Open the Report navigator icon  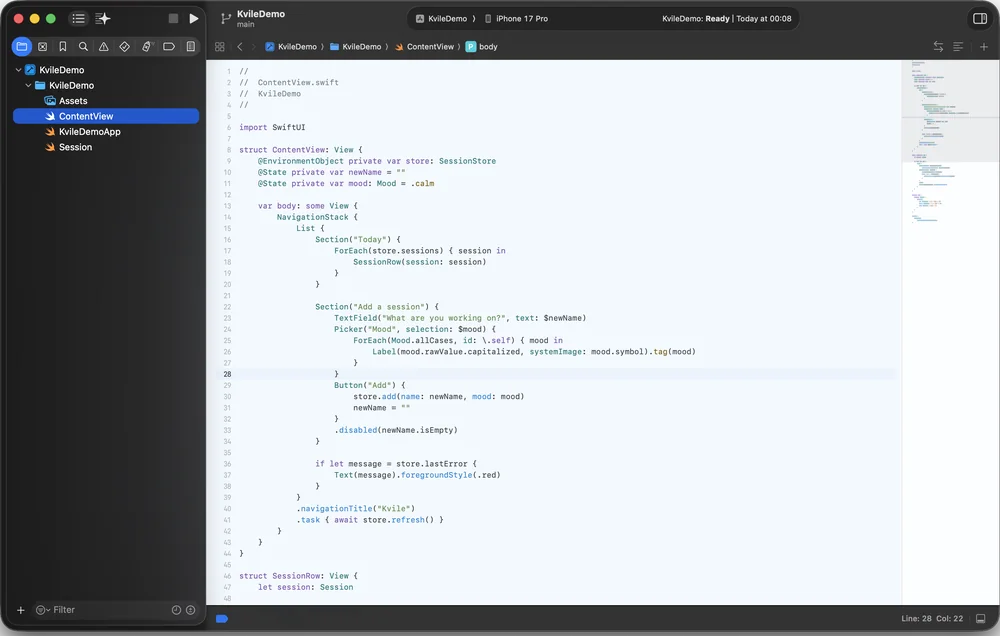coord(190,47)
